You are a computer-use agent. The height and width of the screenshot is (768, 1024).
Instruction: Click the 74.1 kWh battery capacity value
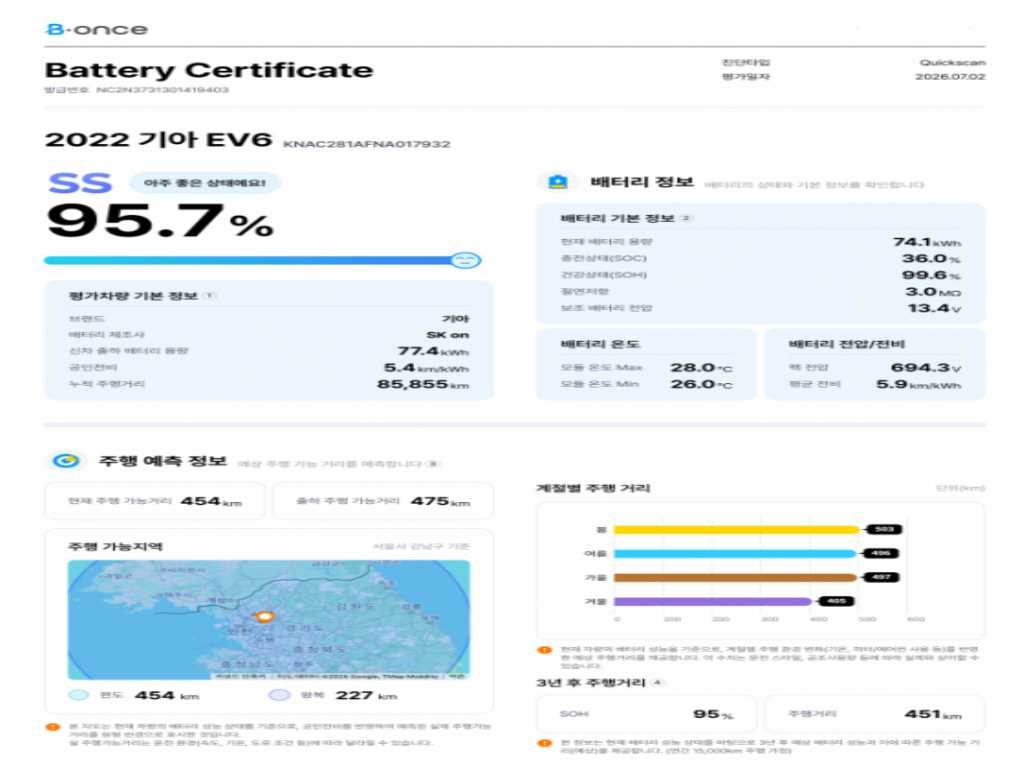point(927,242)
